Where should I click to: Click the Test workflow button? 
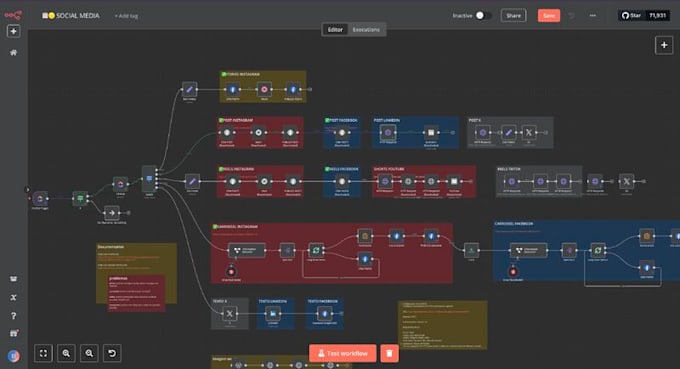[343, 353]
